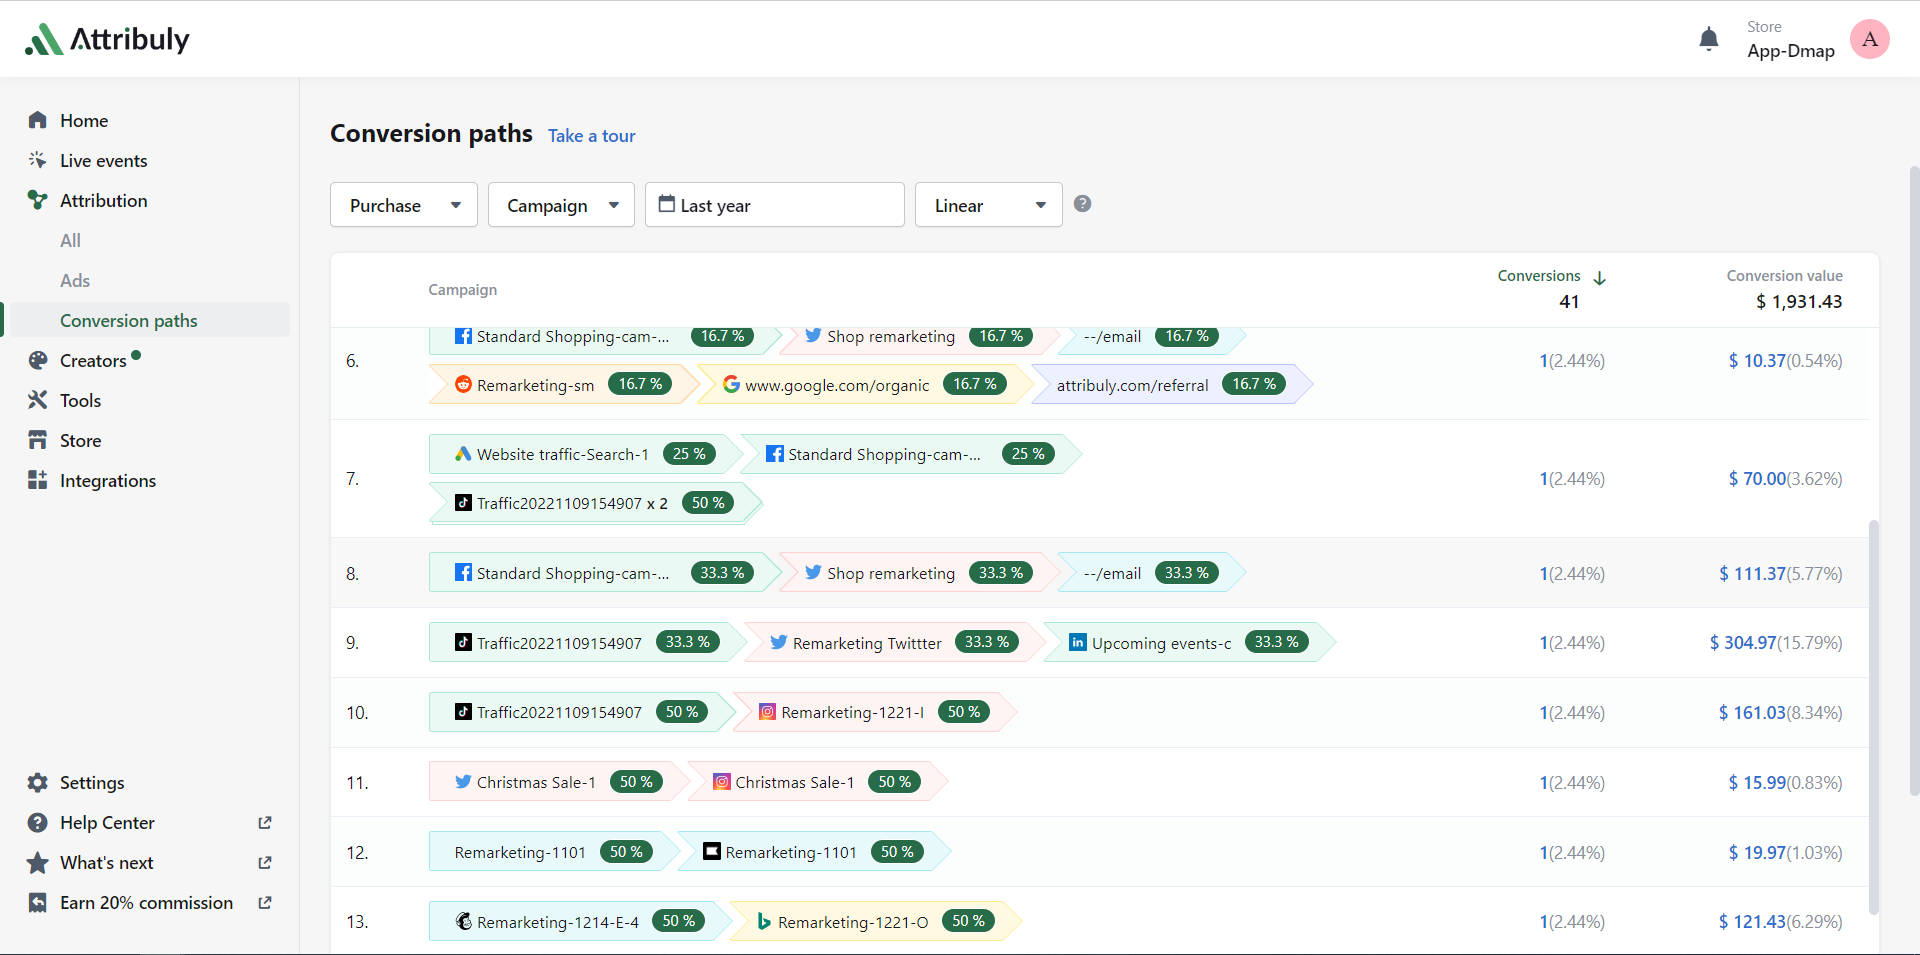Click the Tools wrench icon
This screenshot has height=955, width=1920.
click(38, 400)
